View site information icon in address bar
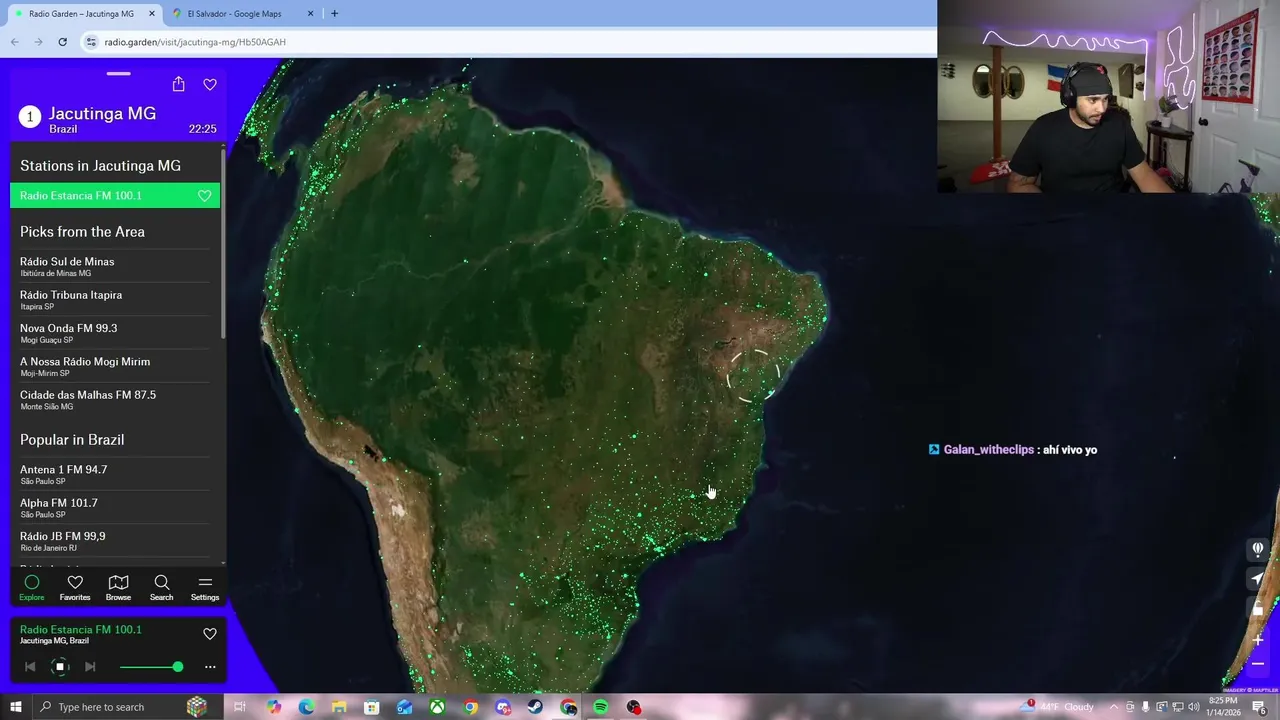The width and height of the screenshot is (1280, 720). pos(91,42)
